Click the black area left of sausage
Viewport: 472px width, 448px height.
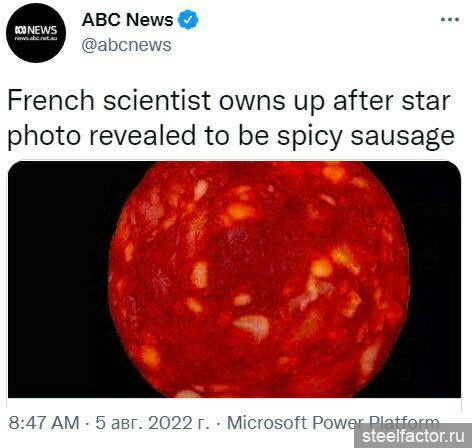pyautogui.click(x=60, y=280)
